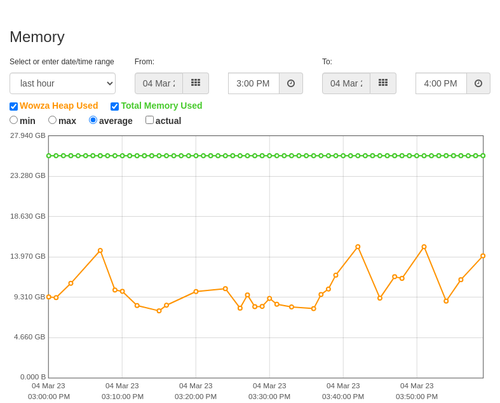Click the 4.660 GB axis label
500x403 pixels.
29,337
